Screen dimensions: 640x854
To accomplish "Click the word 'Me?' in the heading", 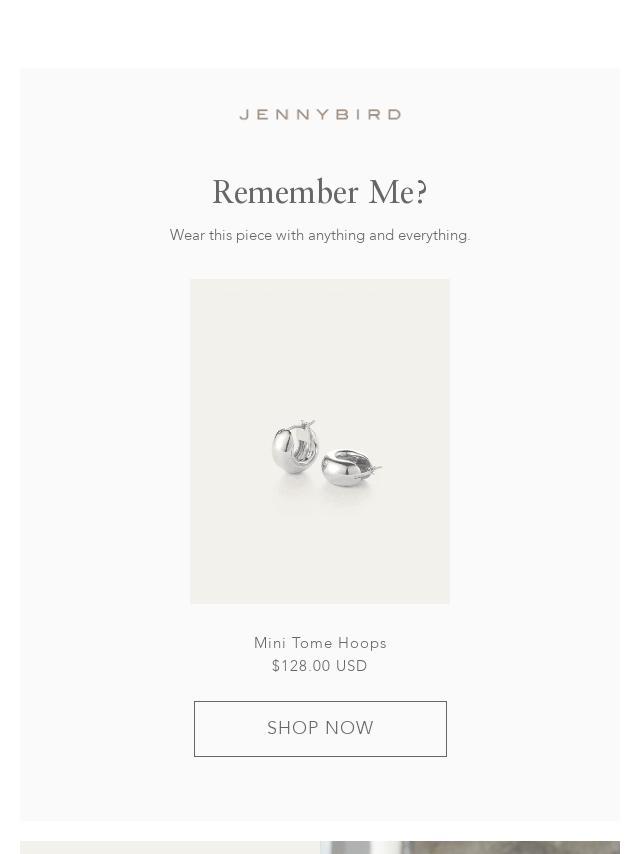I will point(398,192).
